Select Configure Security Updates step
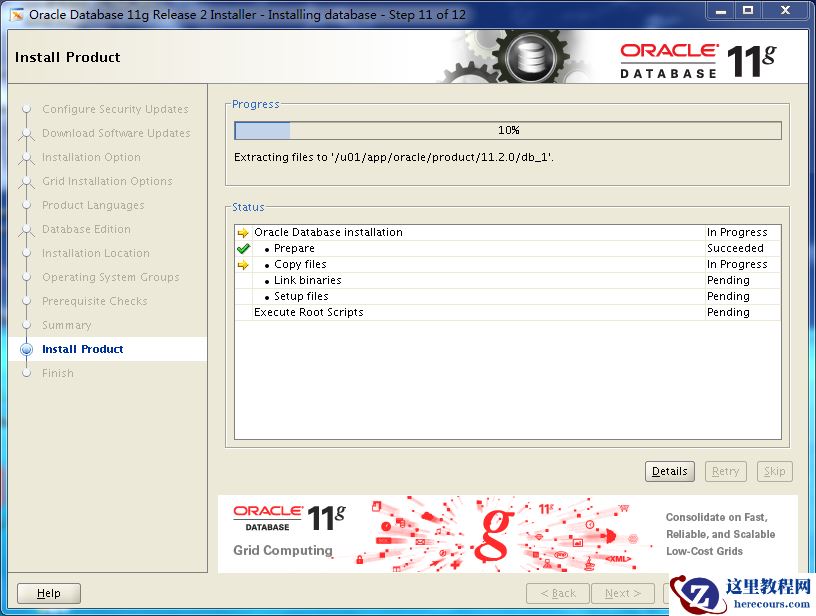Image resolution: width=816 pixels, height=616 pixels. pyautogui.click(x=115, y=109)
